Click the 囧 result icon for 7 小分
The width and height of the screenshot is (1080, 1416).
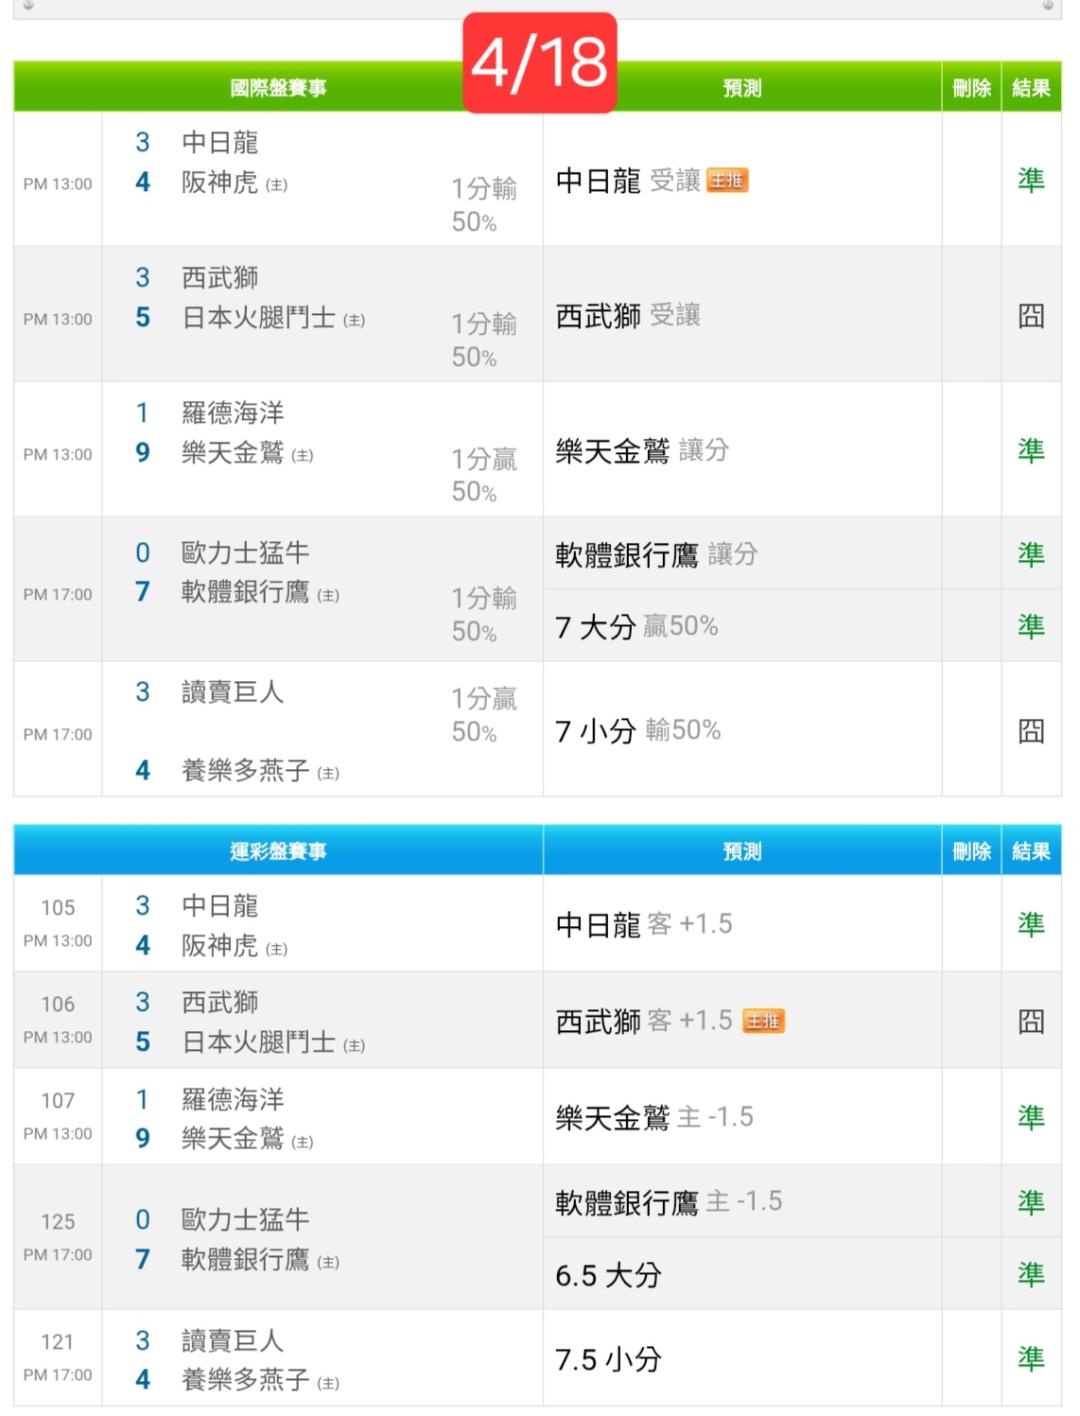pyautogui.click(x=1031, y=731)
